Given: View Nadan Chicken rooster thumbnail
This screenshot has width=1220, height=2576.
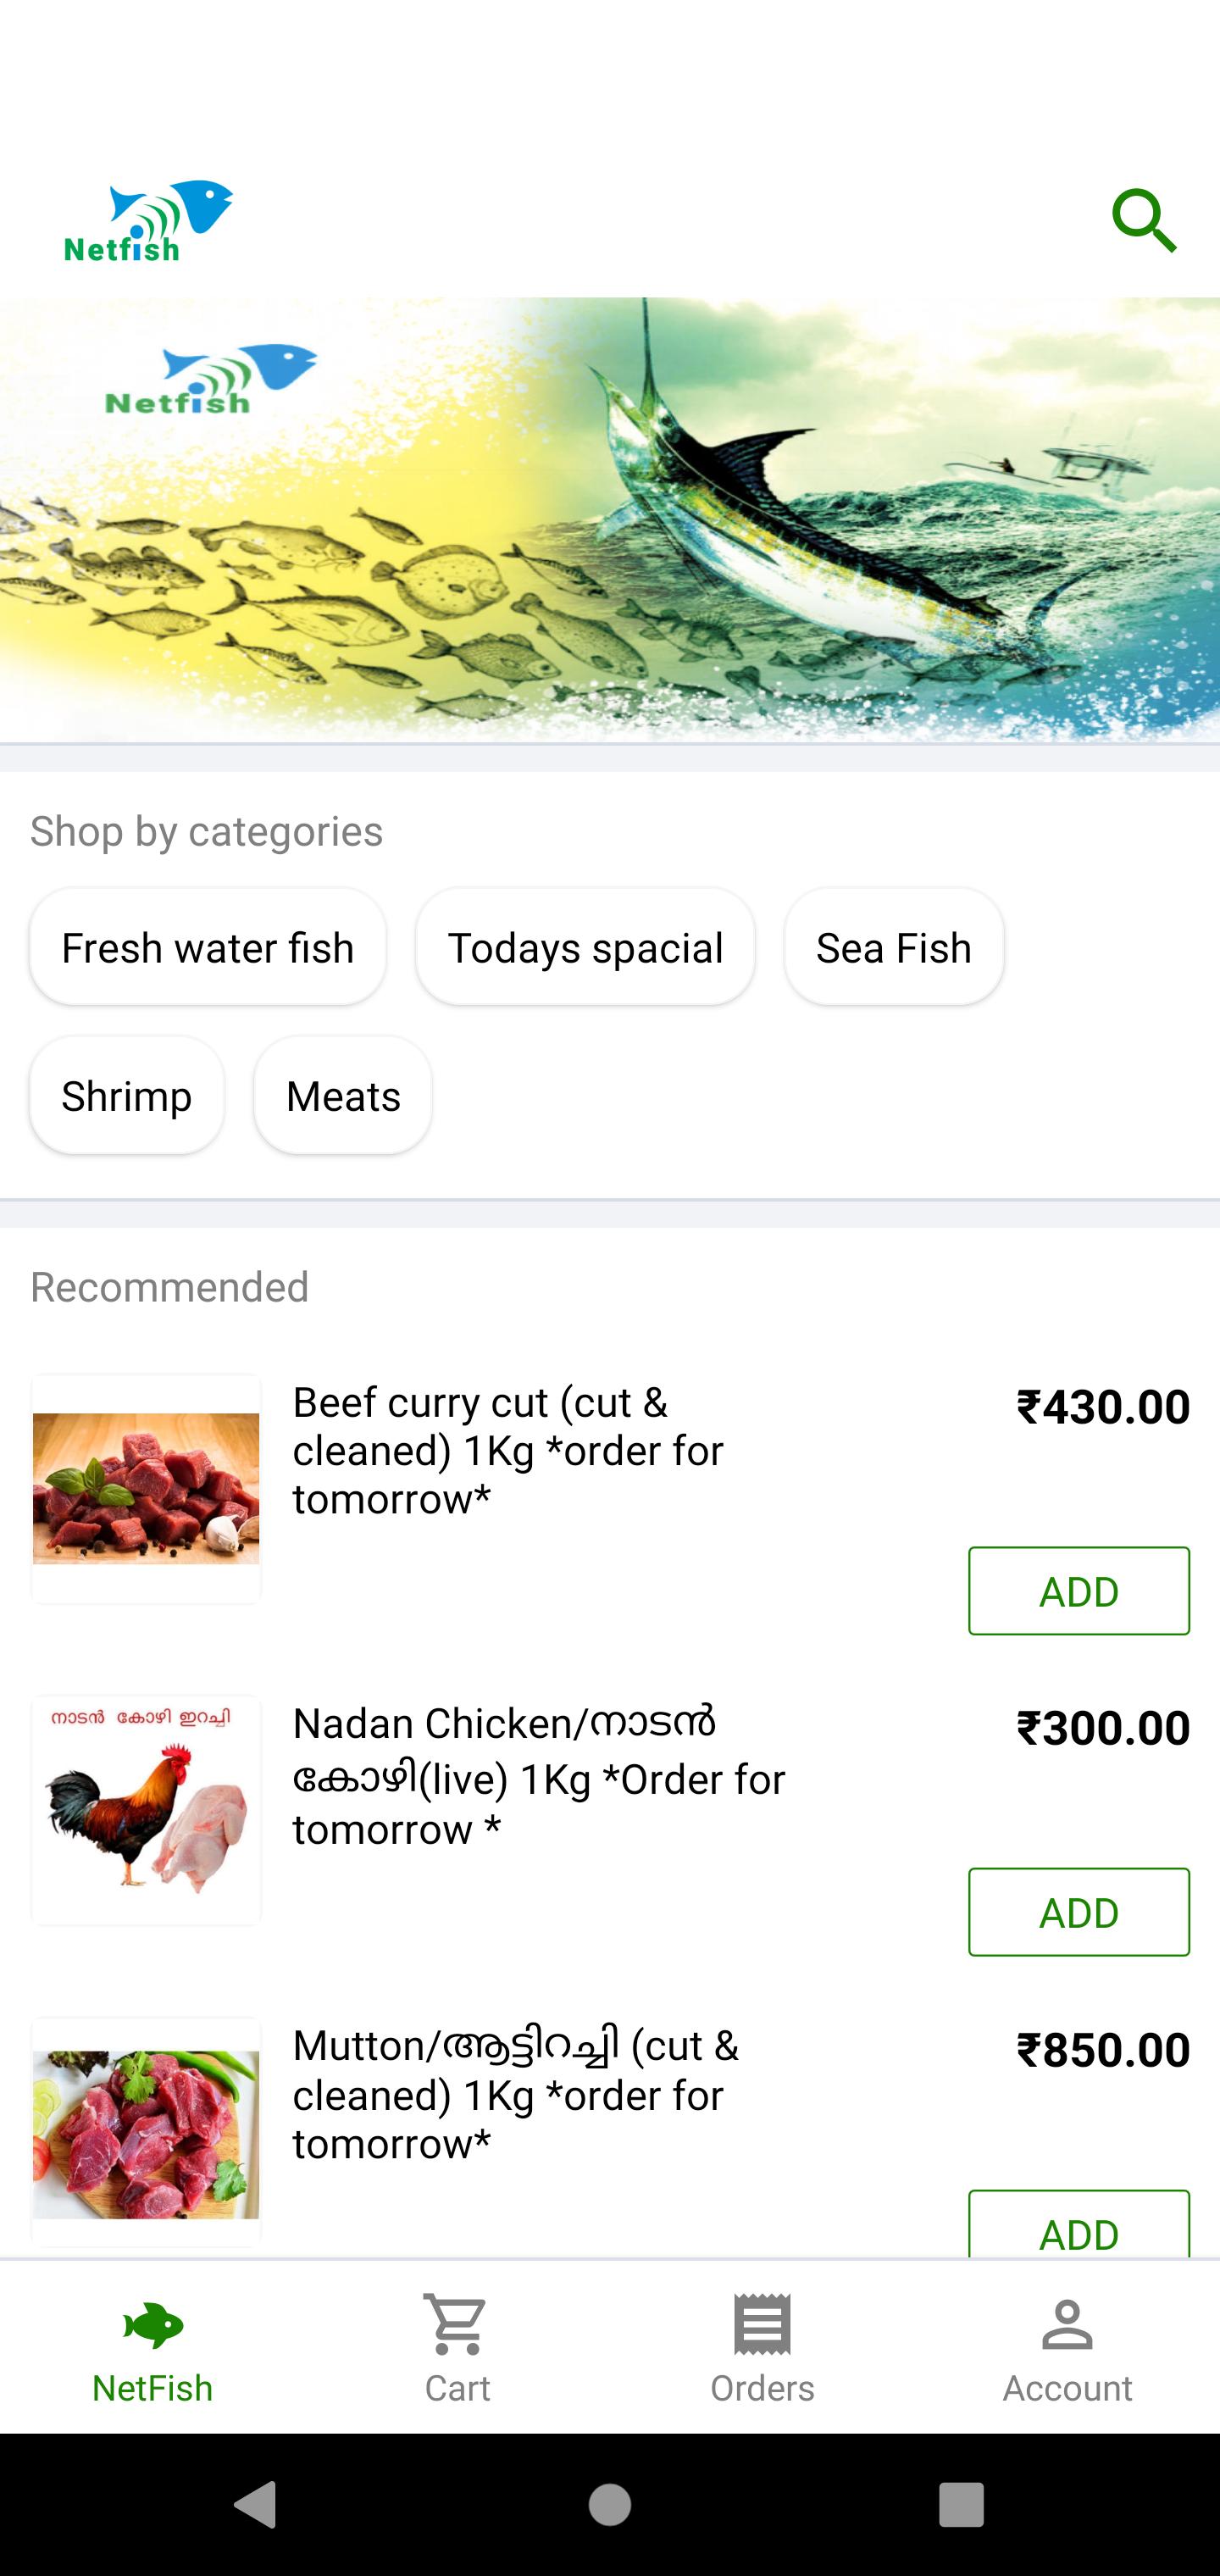Looking at the screenshot, I should 146,1811.
